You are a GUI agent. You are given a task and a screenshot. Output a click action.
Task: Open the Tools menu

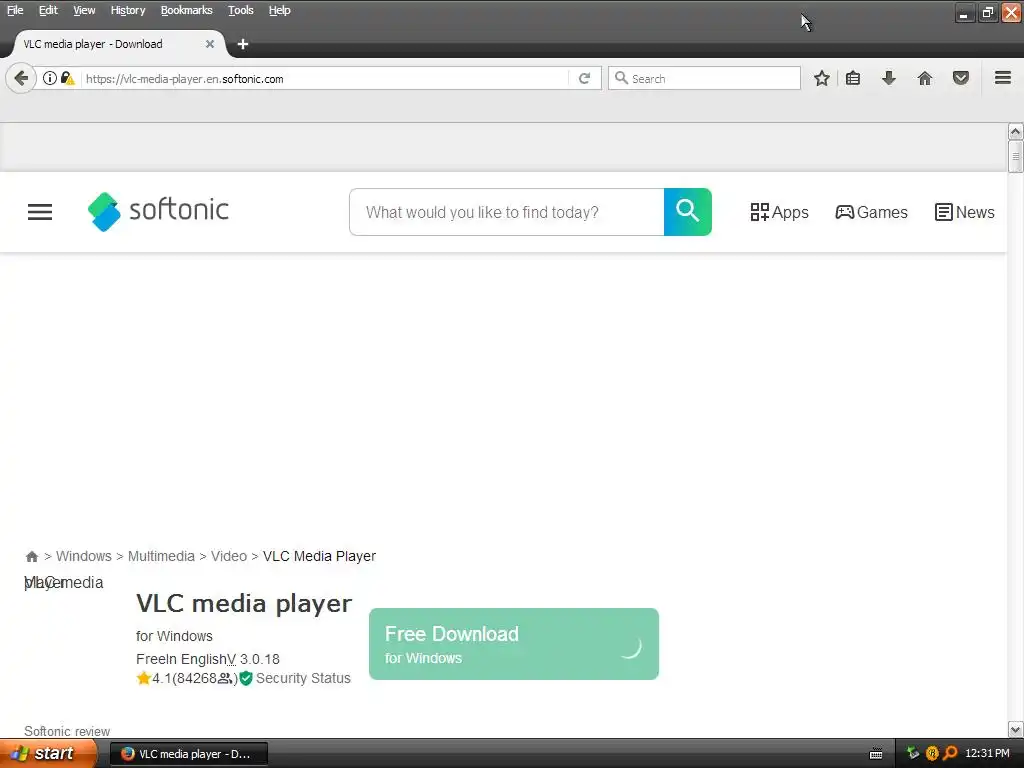[241, 10]
